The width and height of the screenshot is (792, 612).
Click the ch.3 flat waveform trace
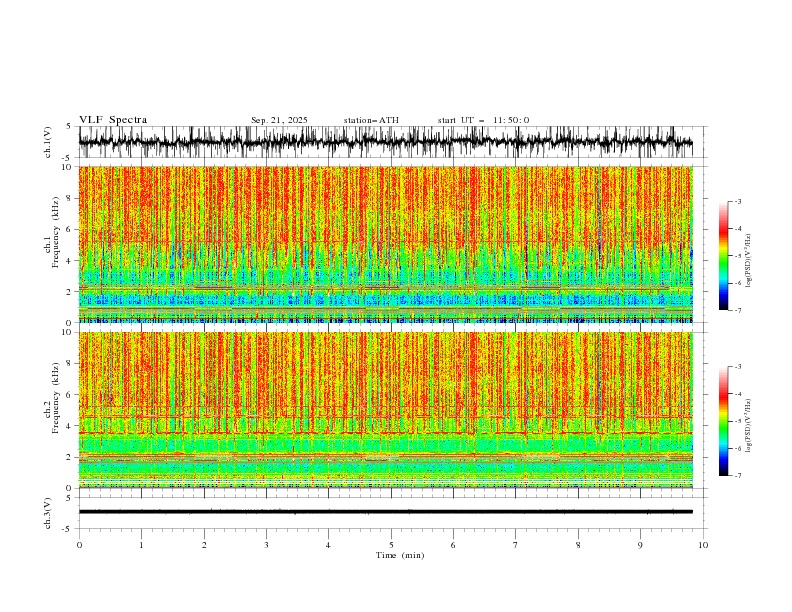coord(386,512)
